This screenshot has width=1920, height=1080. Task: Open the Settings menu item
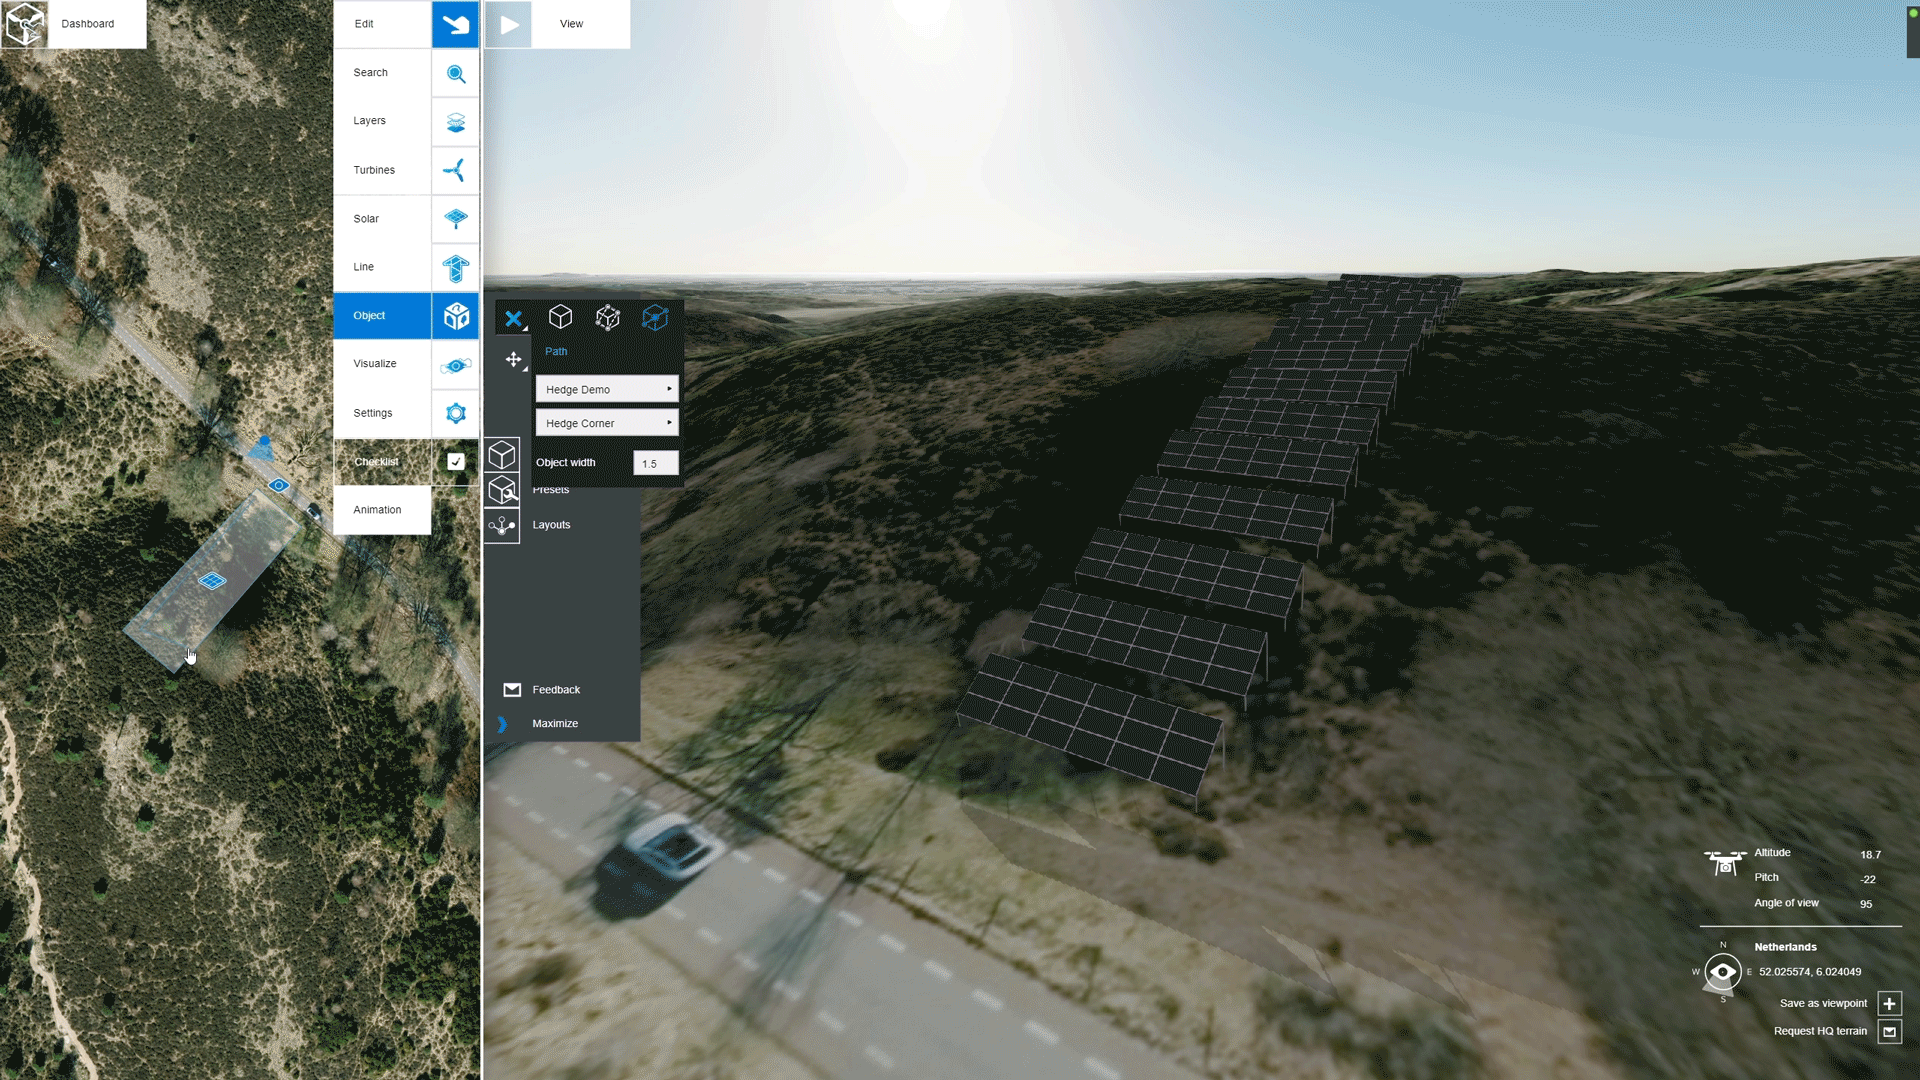pyautogui.click(x=382, y=413)
